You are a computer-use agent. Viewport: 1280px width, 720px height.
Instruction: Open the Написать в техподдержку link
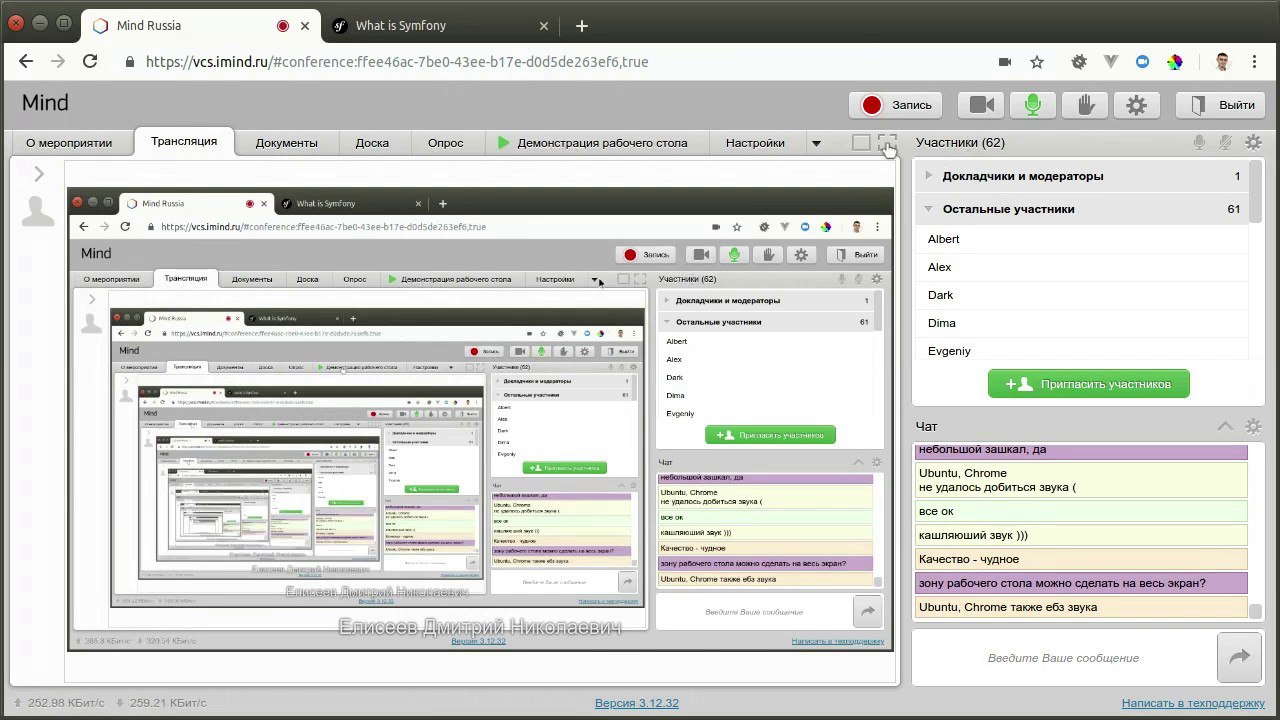(x=1194, y=703)
